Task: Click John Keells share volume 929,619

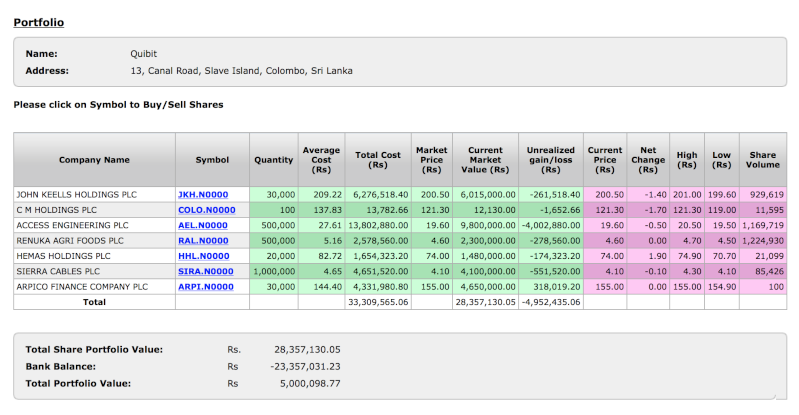Action: click(x=767, y=195)
